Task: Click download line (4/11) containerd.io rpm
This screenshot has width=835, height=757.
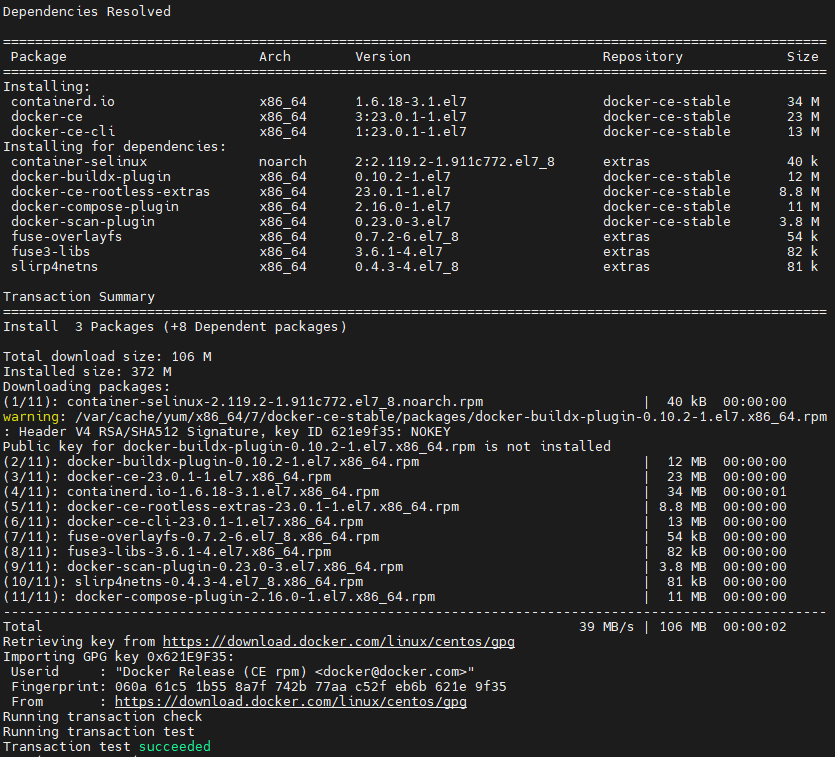Action: click(x=395, y=492)
